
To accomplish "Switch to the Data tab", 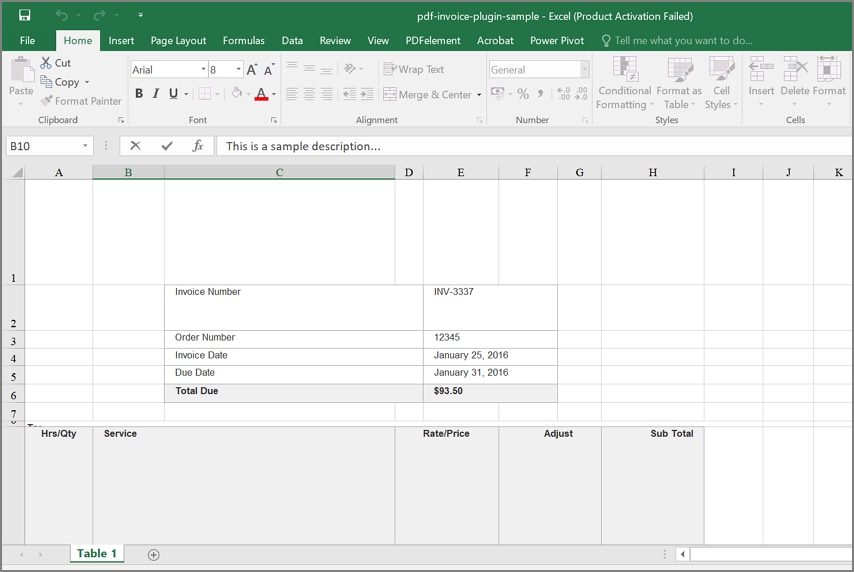I will click(292, 40).
